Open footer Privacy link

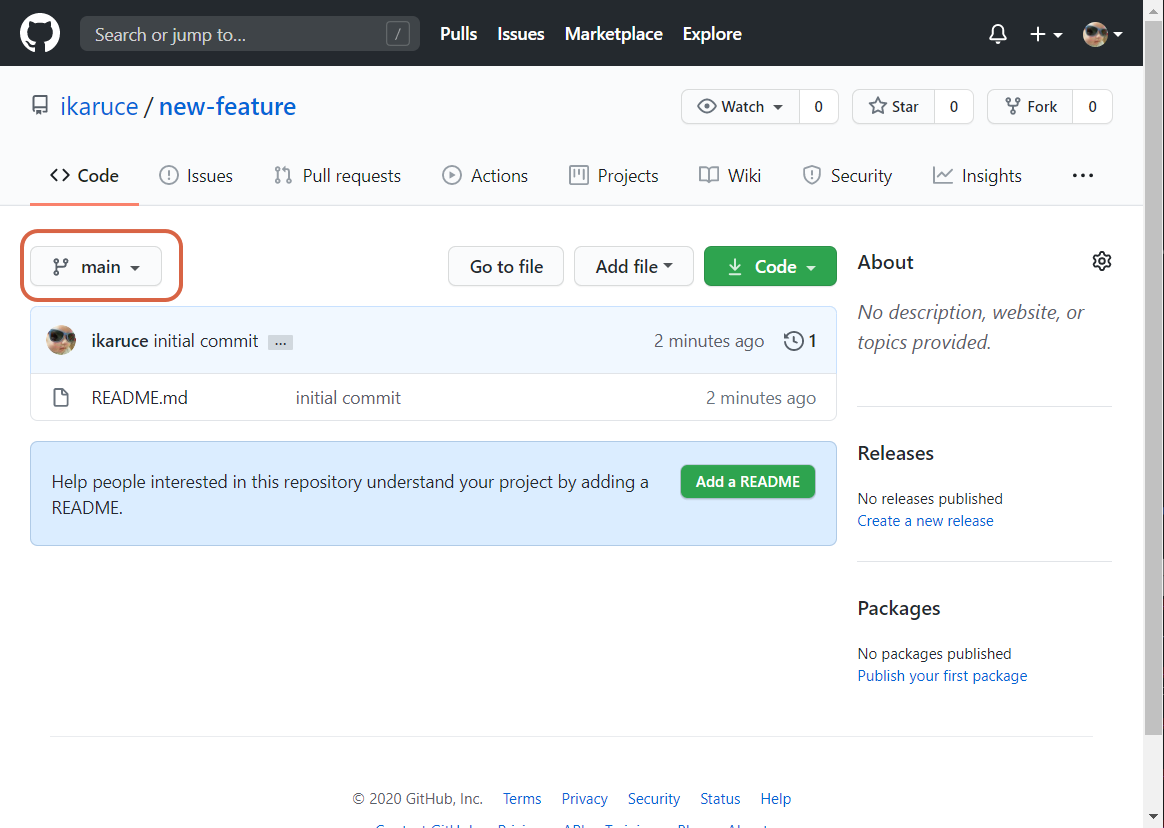pos(584,799)
